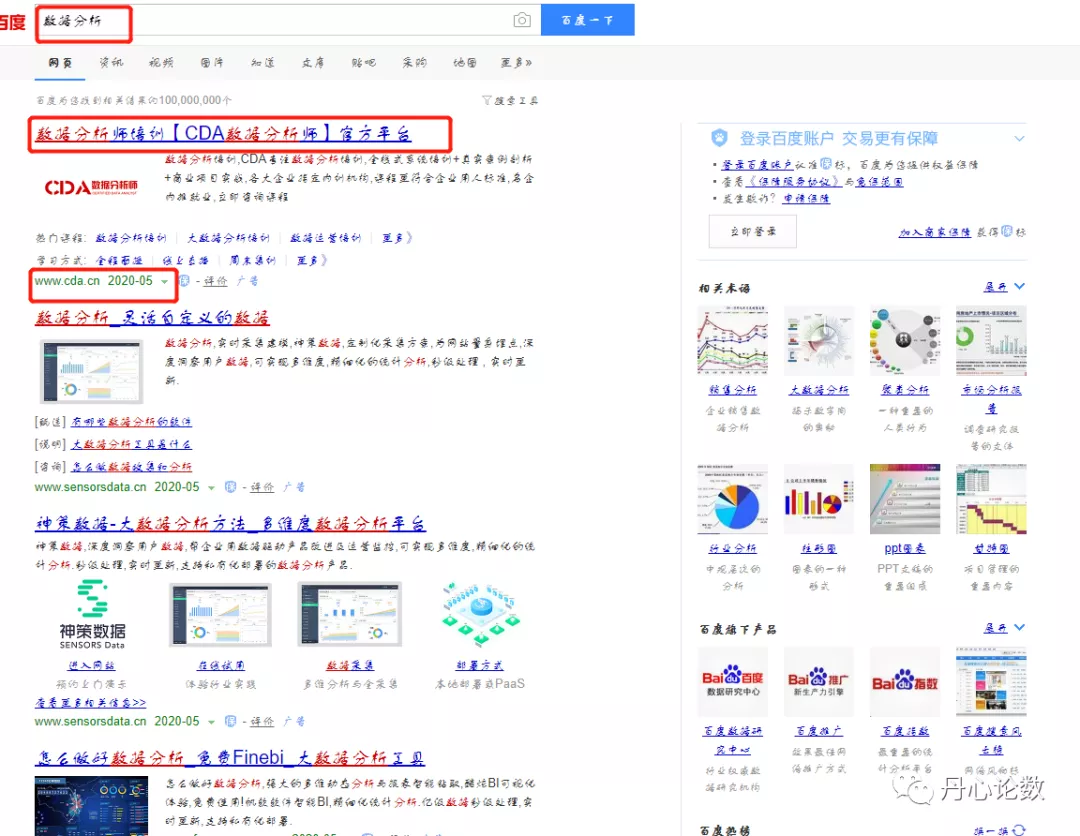Click the 百度推广 product link

coord(818,731)
